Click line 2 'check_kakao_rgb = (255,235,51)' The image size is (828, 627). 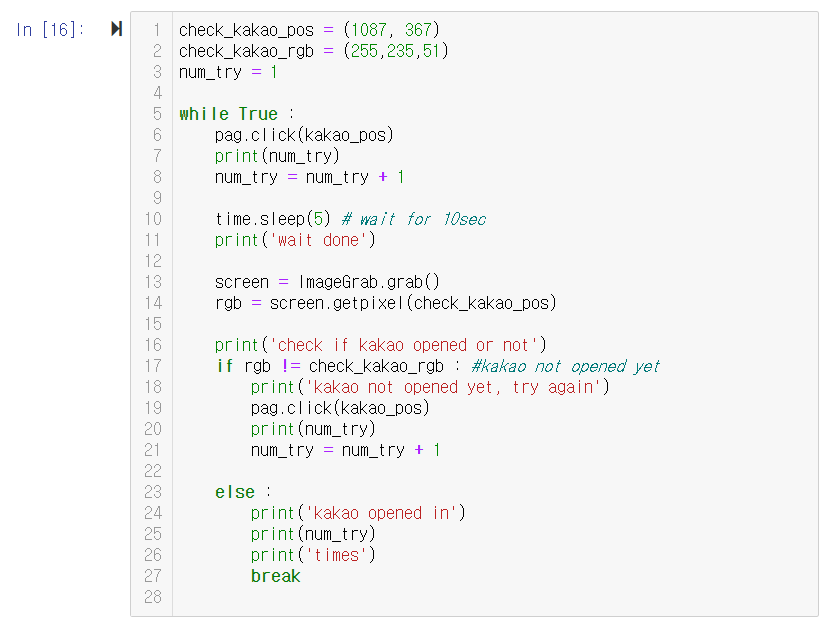(x=314, y=51)
